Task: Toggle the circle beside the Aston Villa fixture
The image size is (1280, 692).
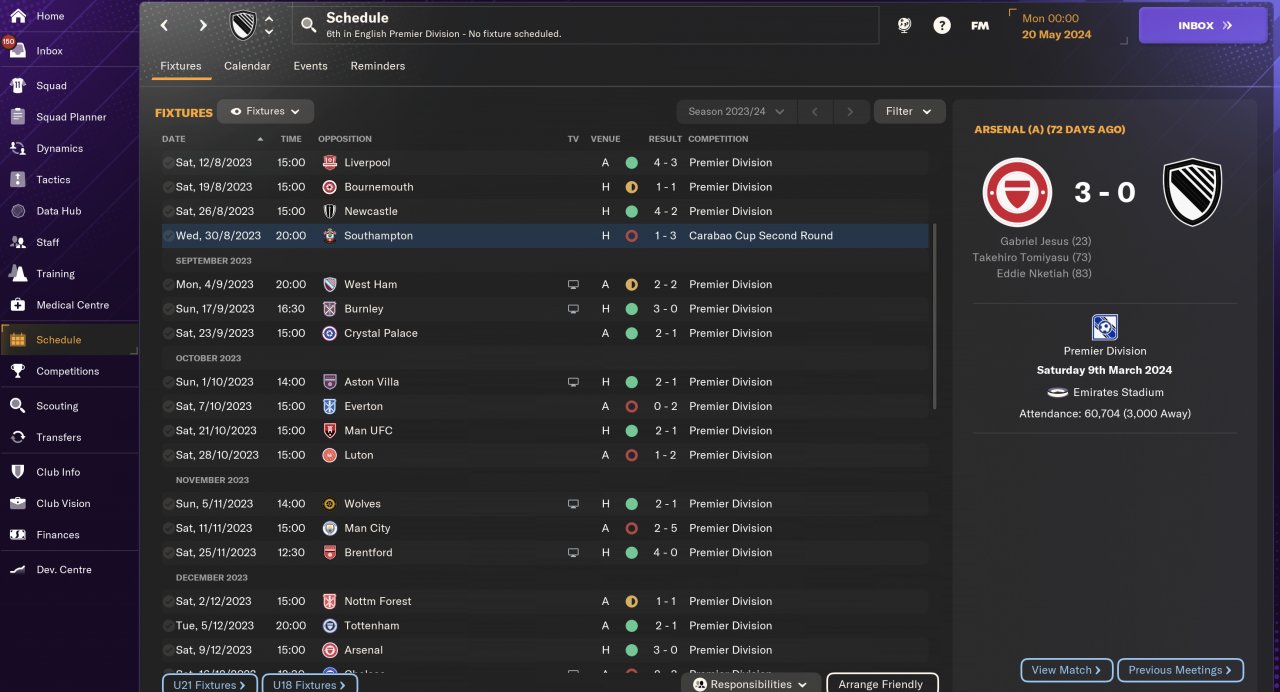Action: 167,382
